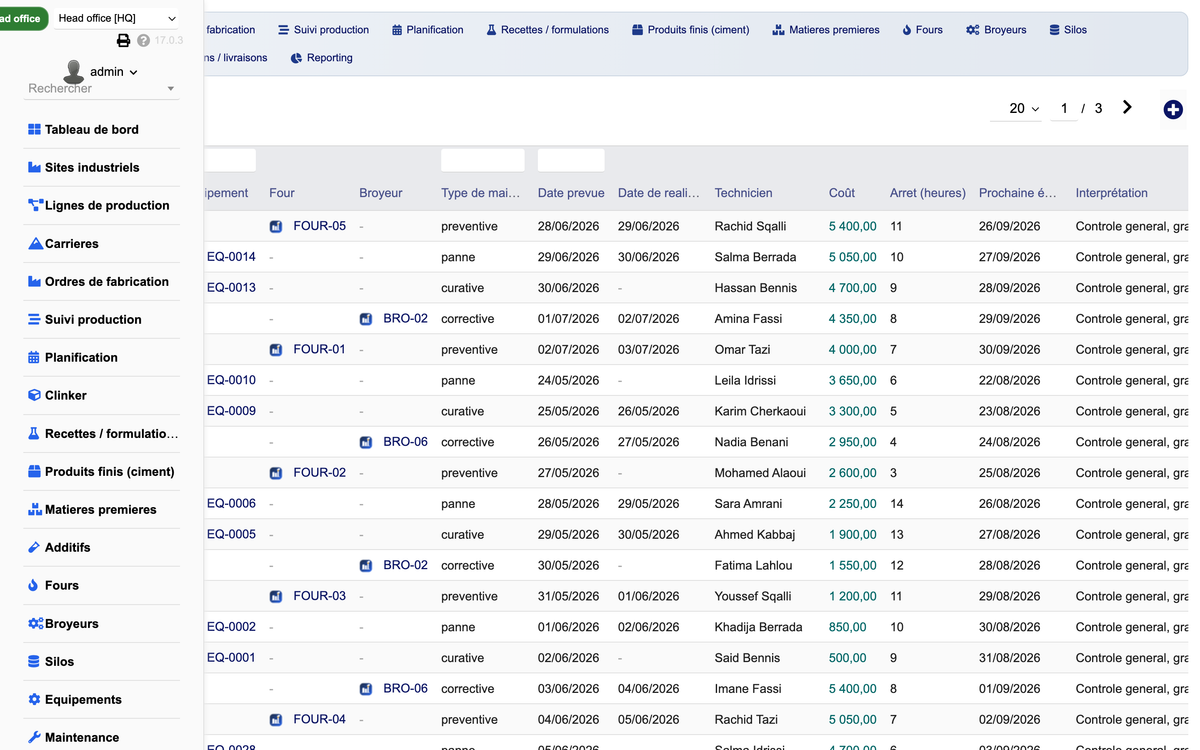
Task: Open FOUR-02 link
Action: coord(319,472)
